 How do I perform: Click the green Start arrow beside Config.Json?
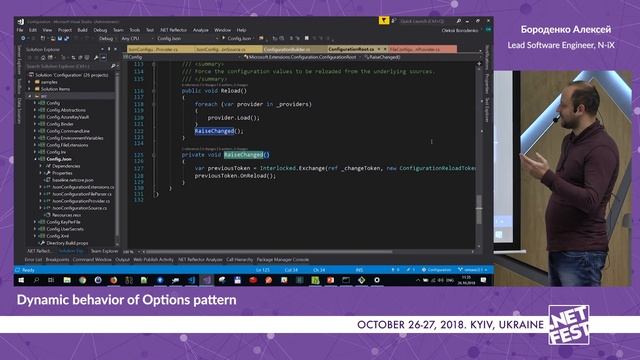coord(224,38)
